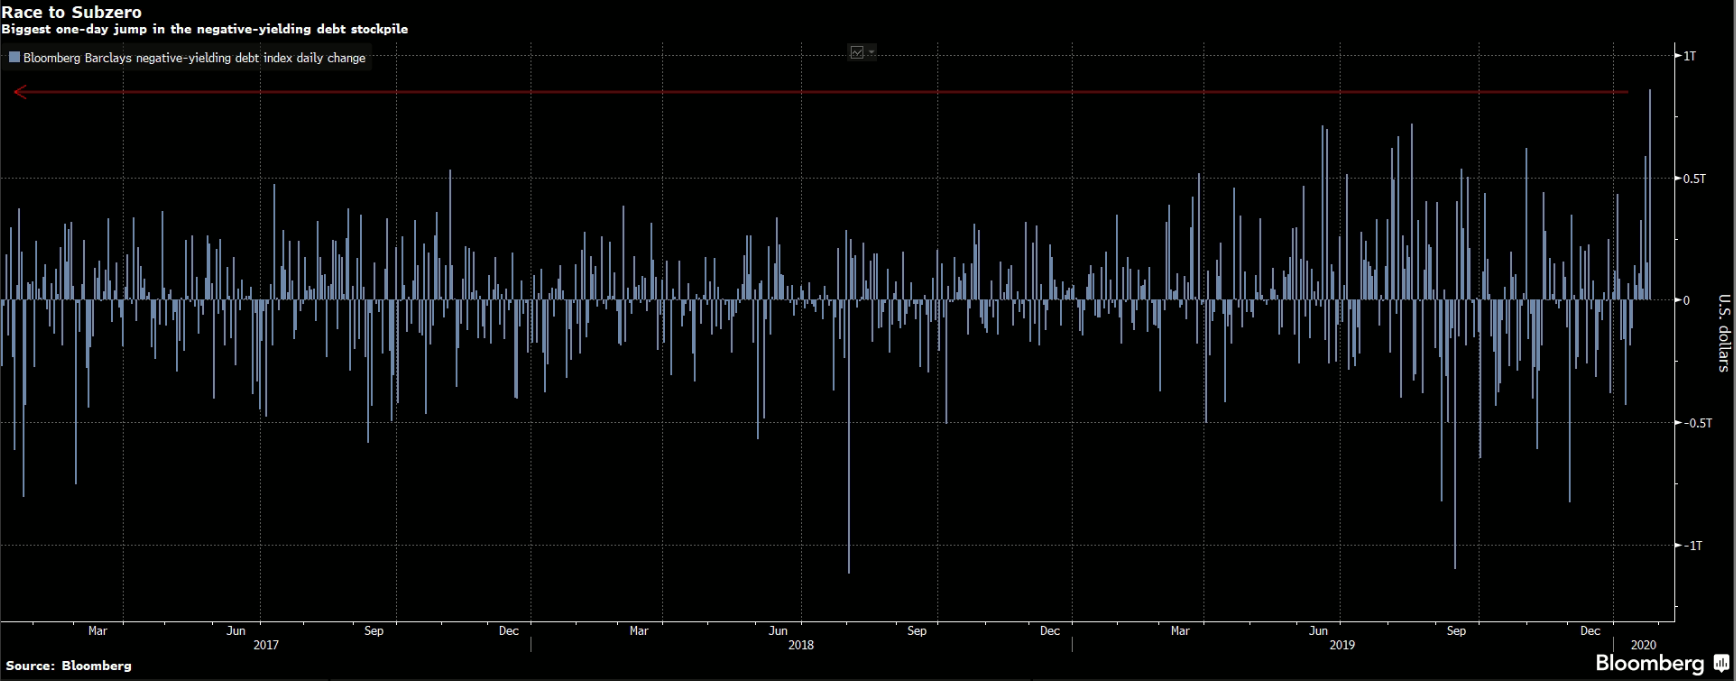Click the '-0.5T' y-axis label
The image size is (1736, 681).
(x=1697, y=423)
